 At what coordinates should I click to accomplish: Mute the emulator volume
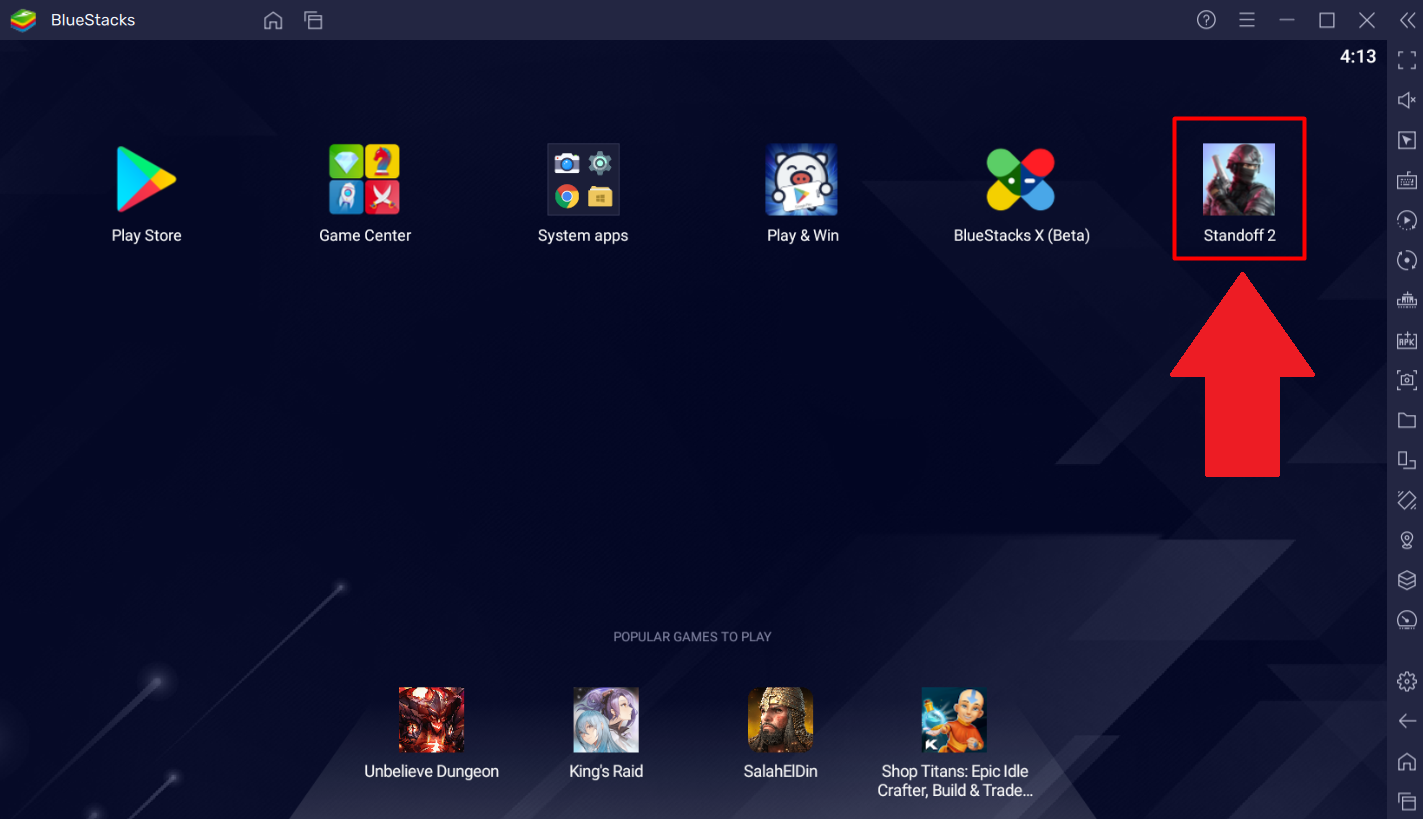1406,100
